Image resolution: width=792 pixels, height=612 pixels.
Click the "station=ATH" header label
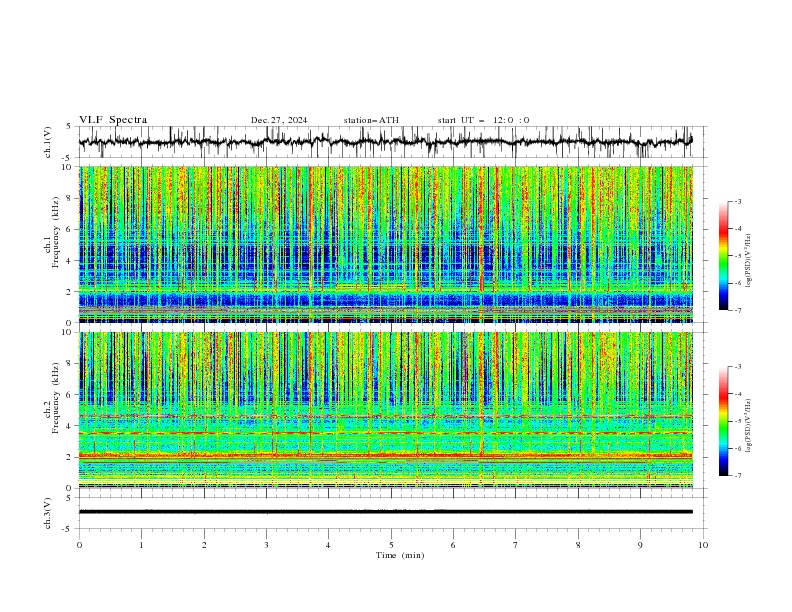(x=371, y=120)
